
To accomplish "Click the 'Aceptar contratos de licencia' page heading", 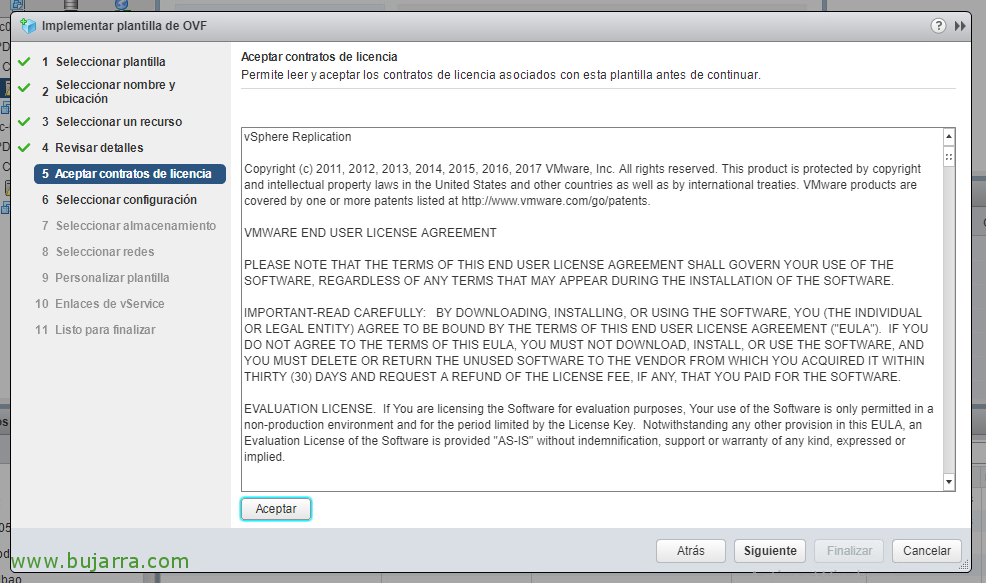I will tap(319, 57).
